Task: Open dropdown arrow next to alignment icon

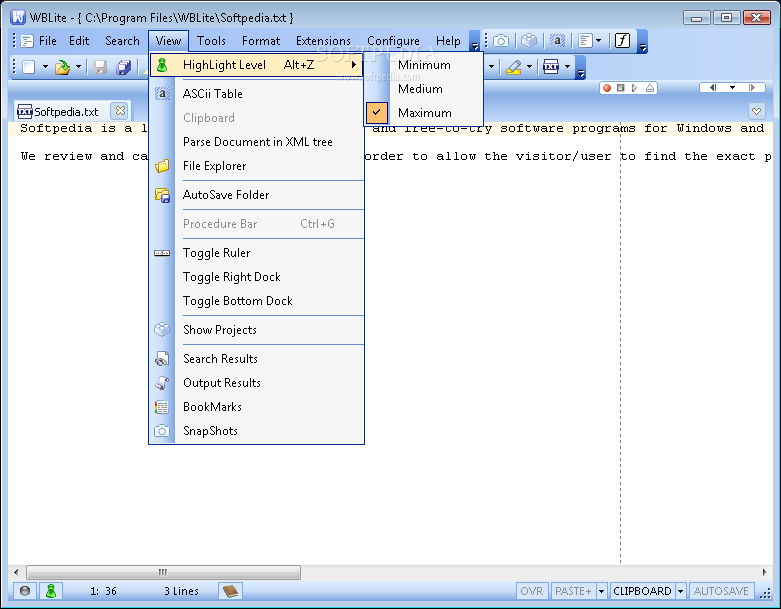Action: pos(599,41)
